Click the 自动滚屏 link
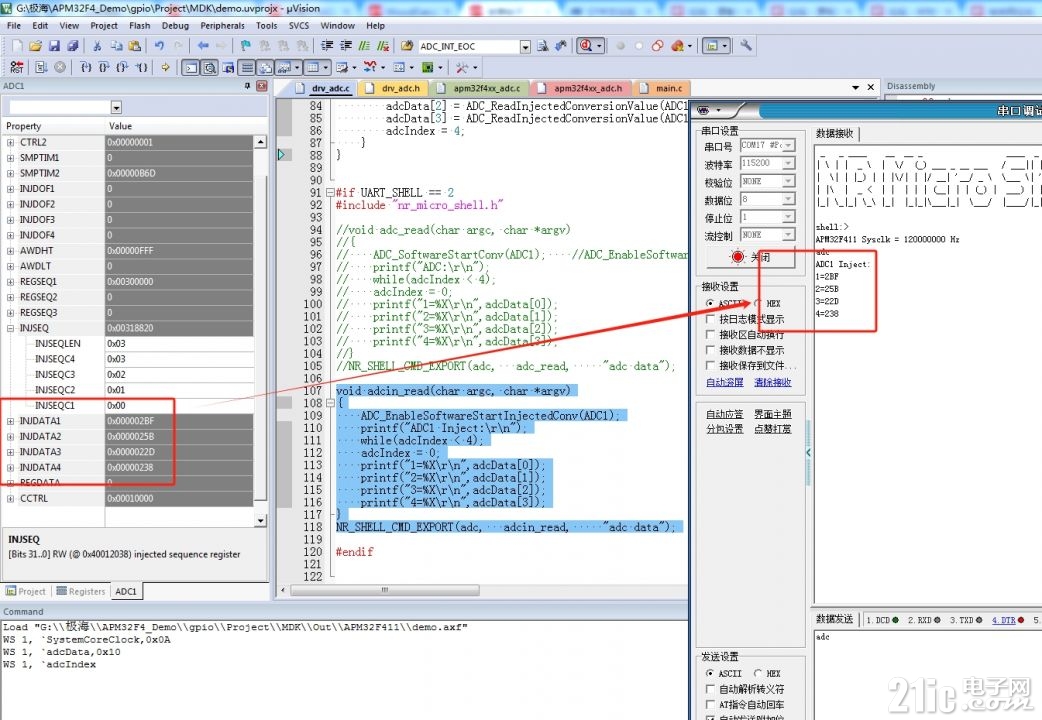Image resolution: width=1042 pixels, height=720 pixels. coord(724,382)
